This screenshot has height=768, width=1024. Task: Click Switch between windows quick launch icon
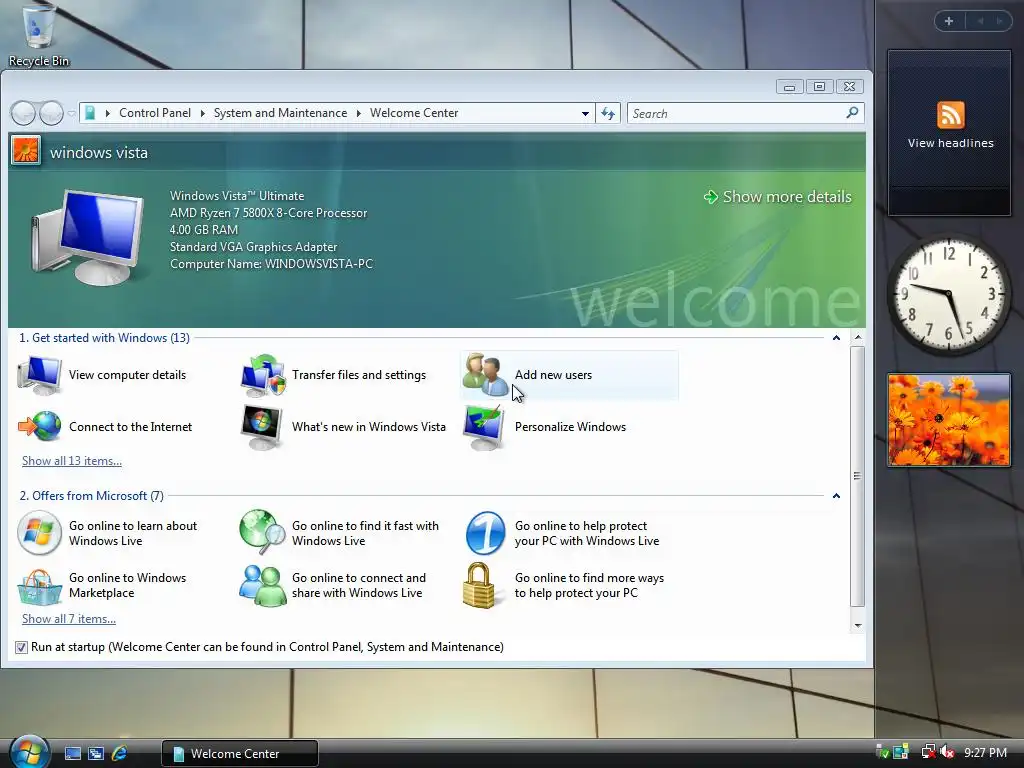tap(96, 754)
